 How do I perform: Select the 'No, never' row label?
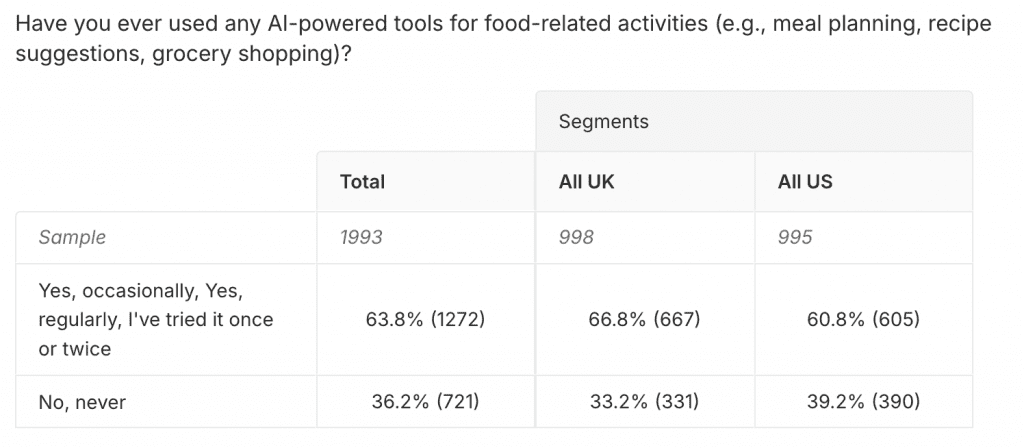[83, 403]
